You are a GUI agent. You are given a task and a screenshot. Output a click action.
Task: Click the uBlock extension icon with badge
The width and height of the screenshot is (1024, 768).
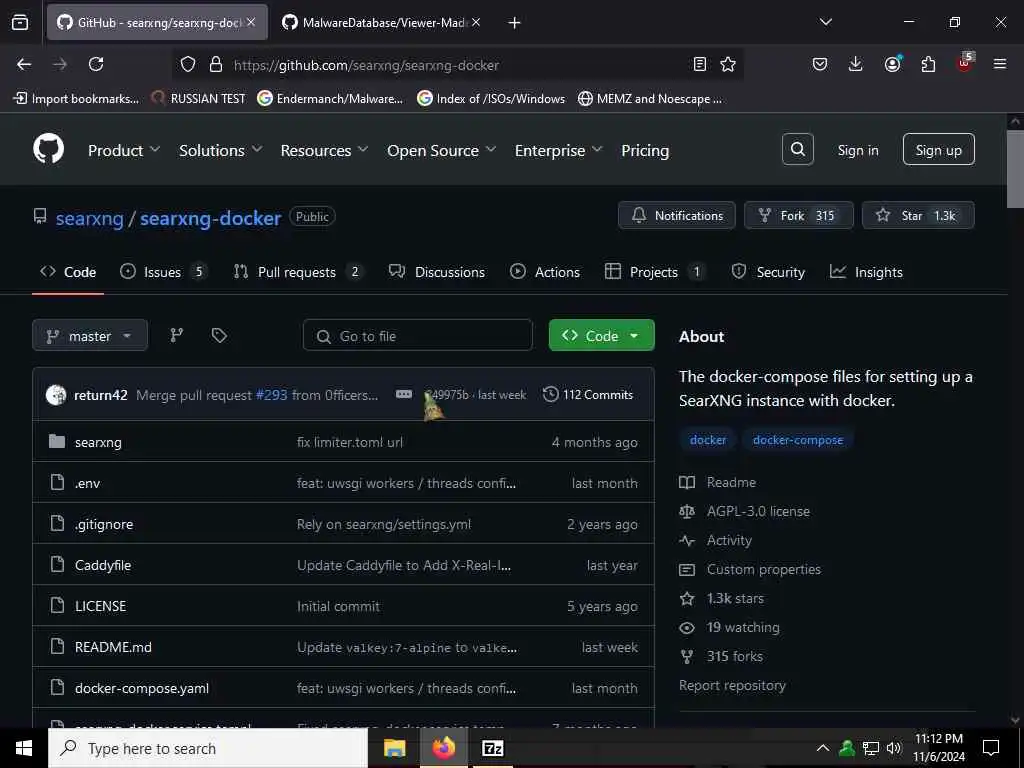click(965, 63)
